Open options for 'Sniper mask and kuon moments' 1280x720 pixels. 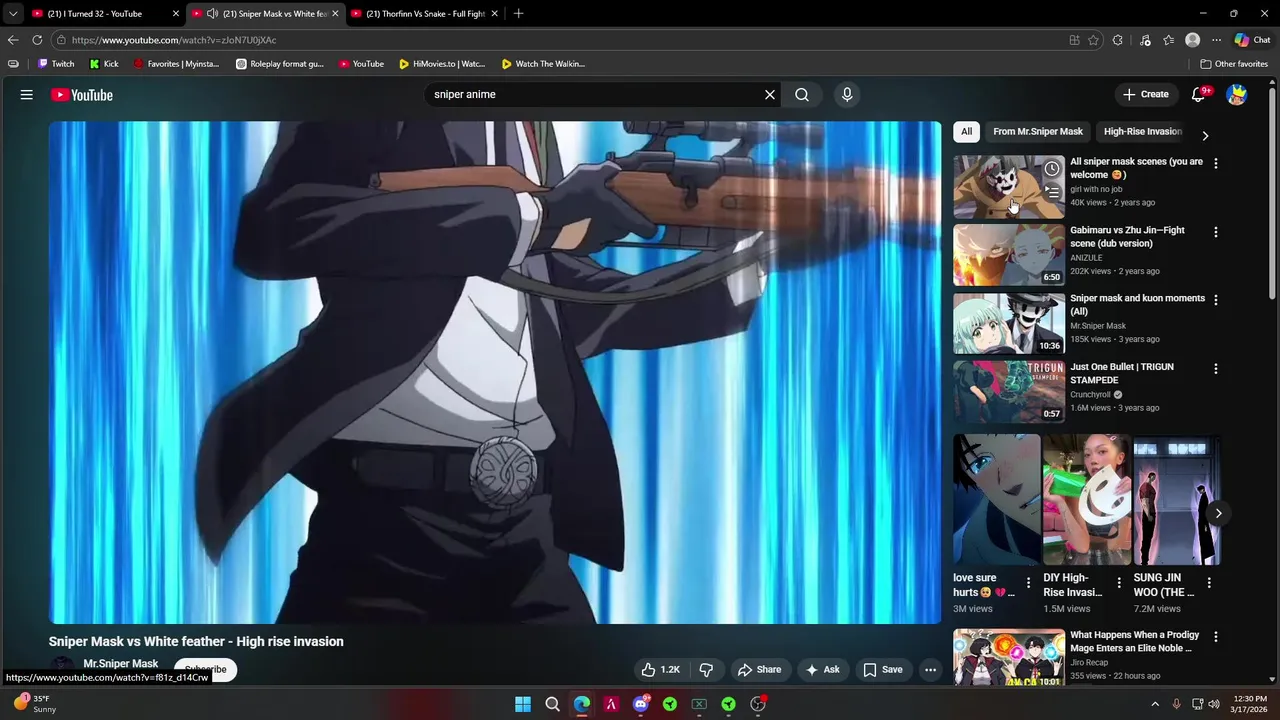1216,300
